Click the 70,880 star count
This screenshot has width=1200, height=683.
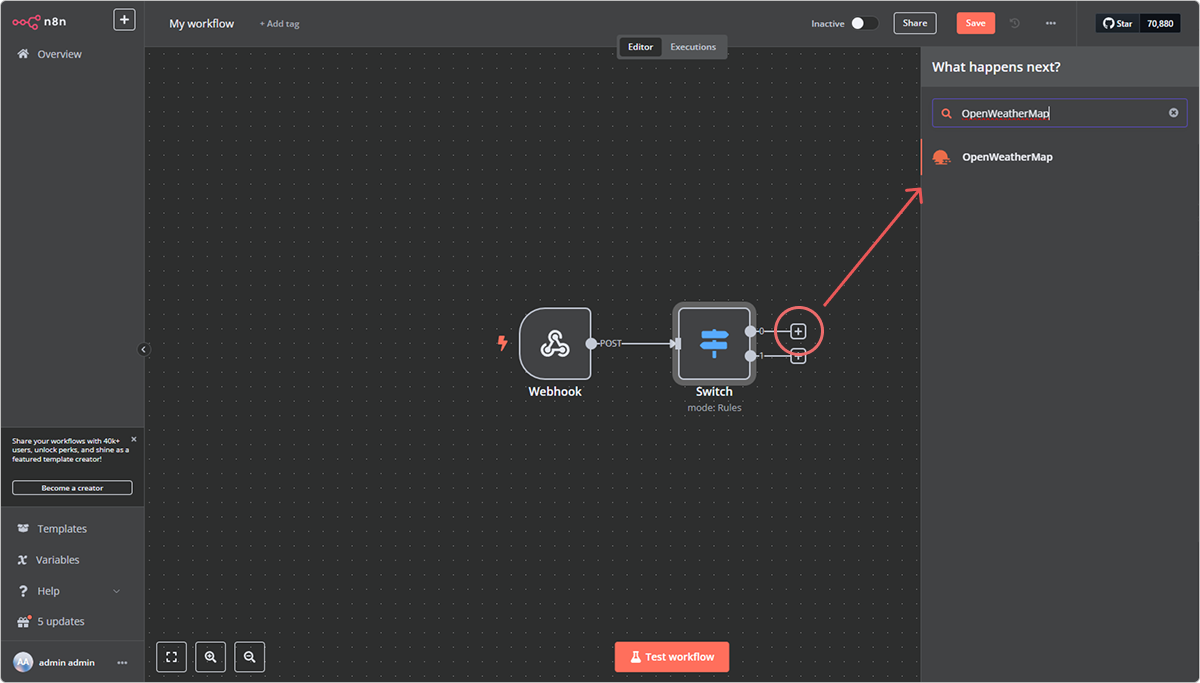point(1160,23)
